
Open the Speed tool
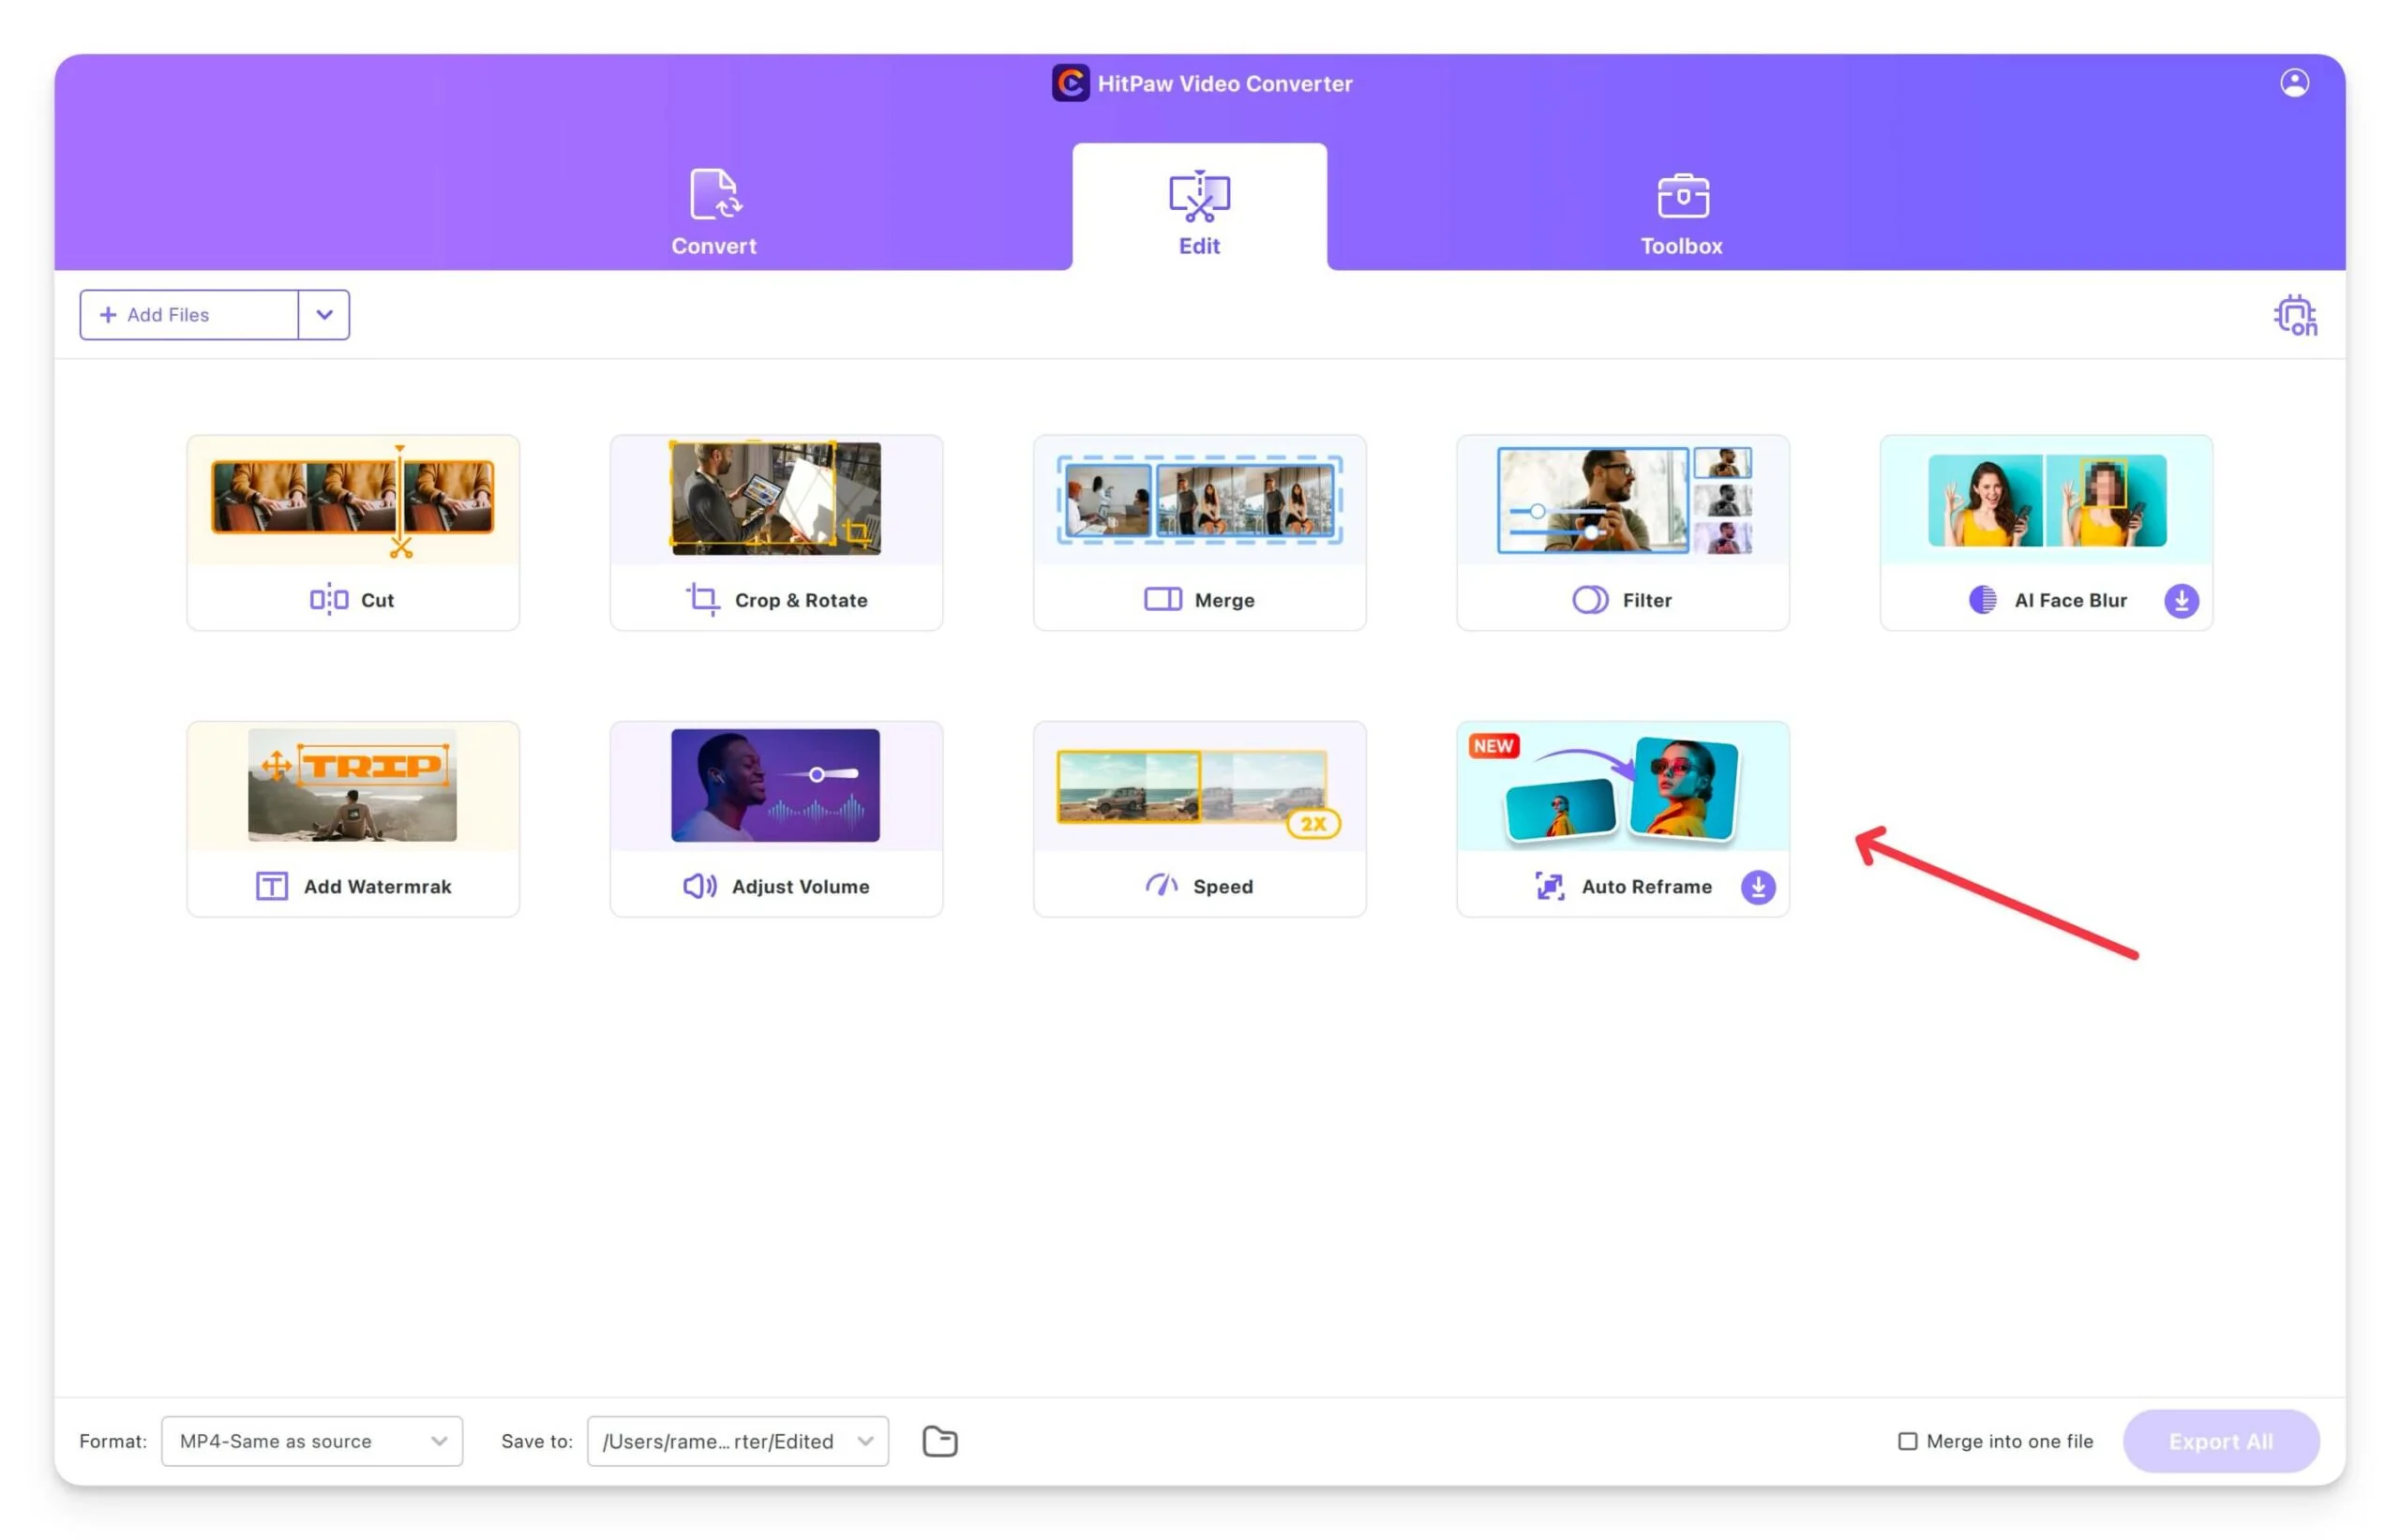tap(1198, 818)
